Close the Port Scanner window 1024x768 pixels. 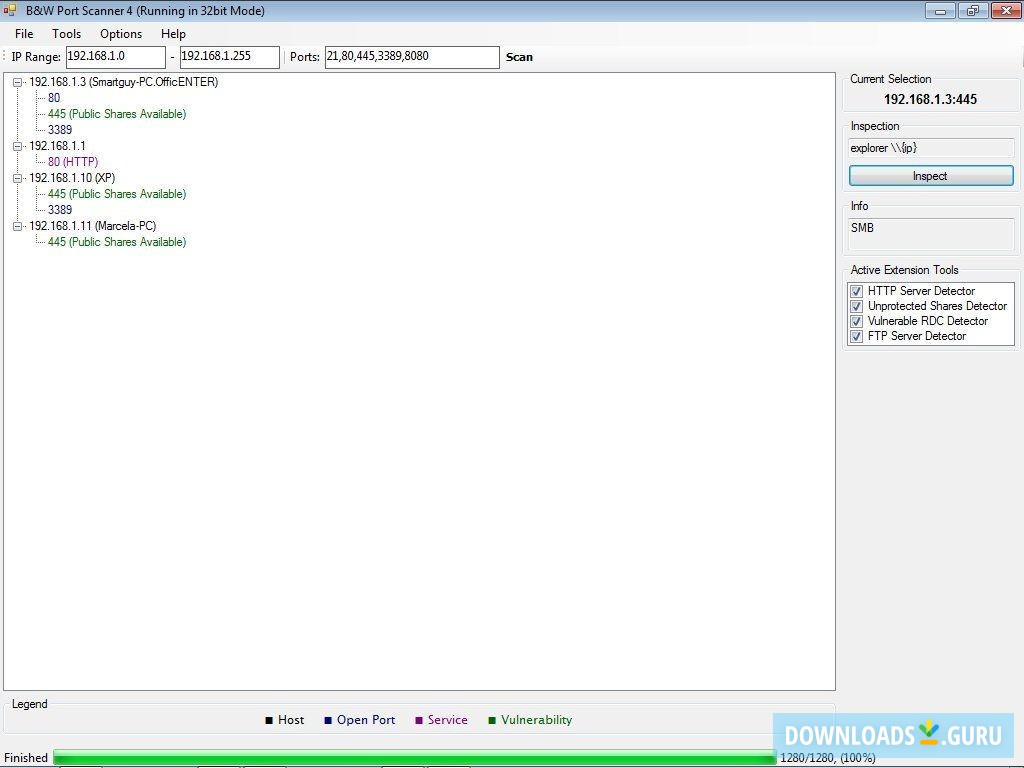[x=1006, y=10]
